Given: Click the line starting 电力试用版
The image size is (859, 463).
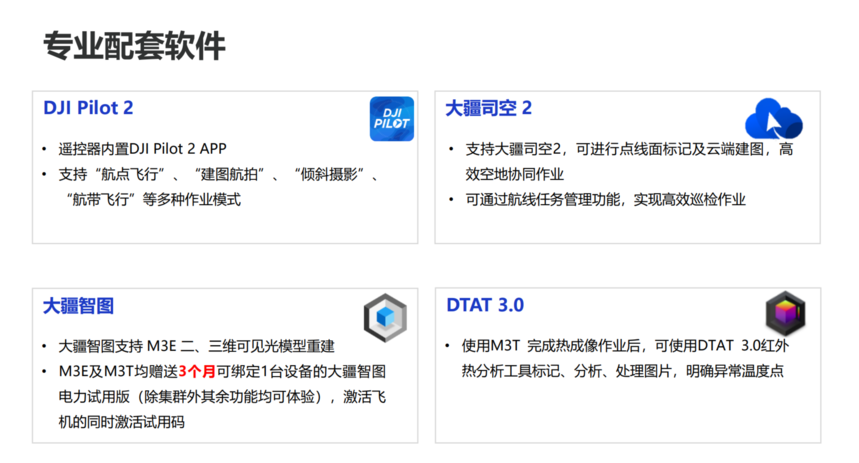Looking at the screenshot, I should [222, 397].
